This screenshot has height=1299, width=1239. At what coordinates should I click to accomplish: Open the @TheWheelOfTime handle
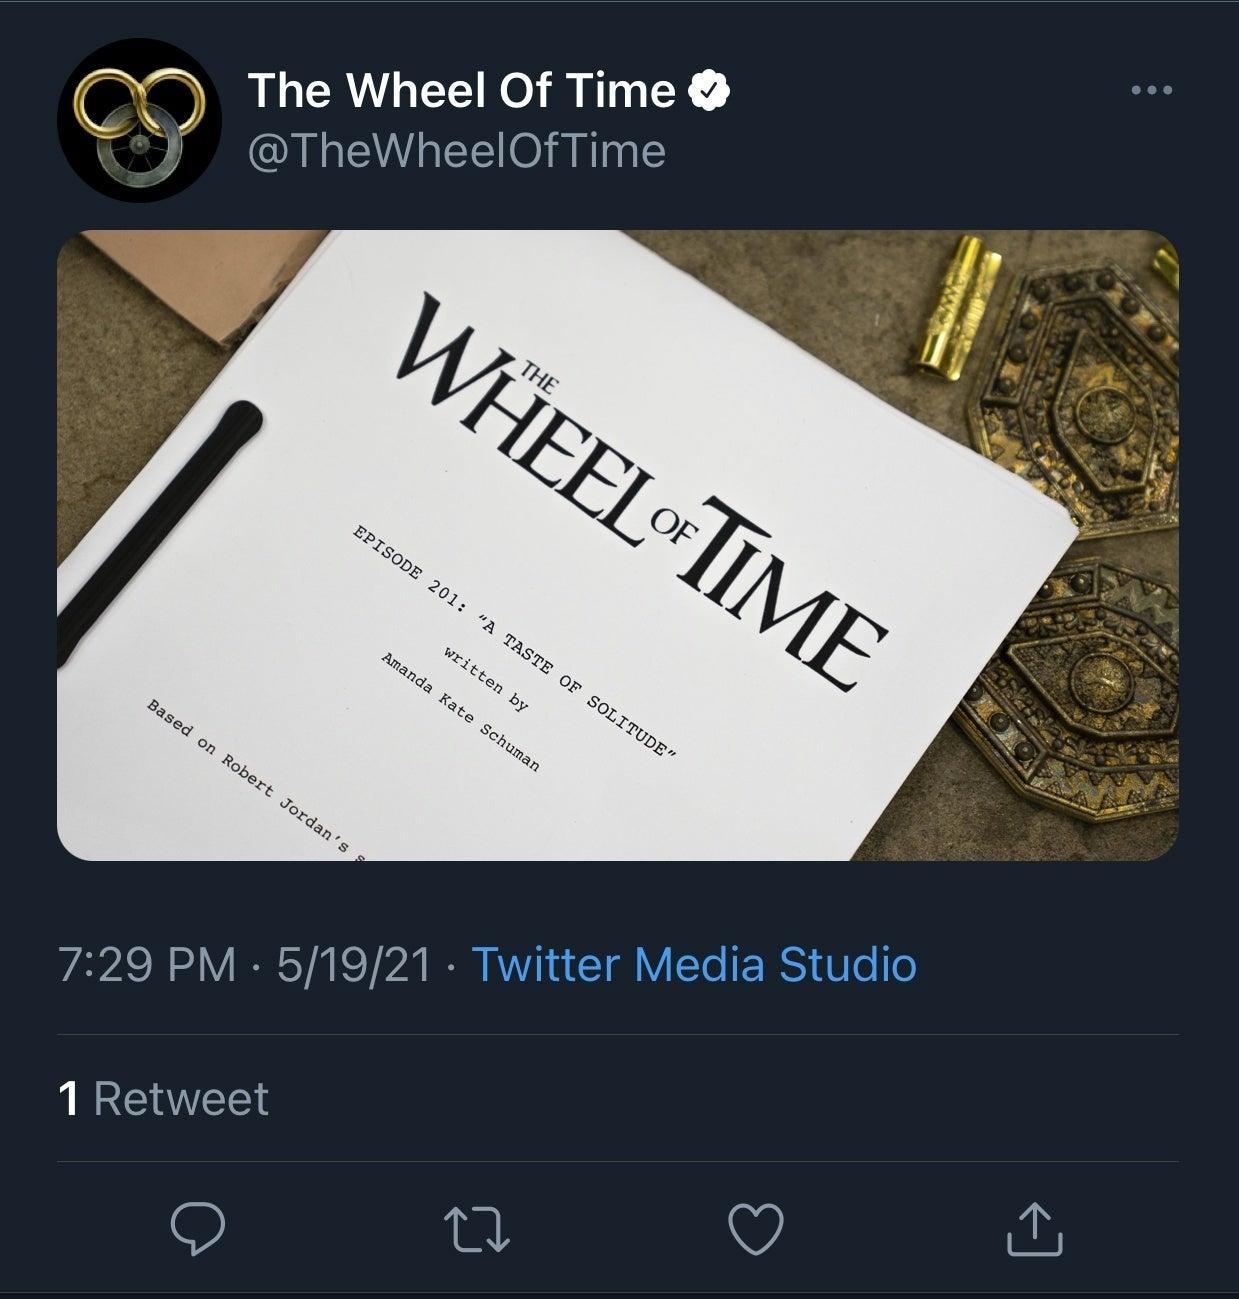pos(456,151)
